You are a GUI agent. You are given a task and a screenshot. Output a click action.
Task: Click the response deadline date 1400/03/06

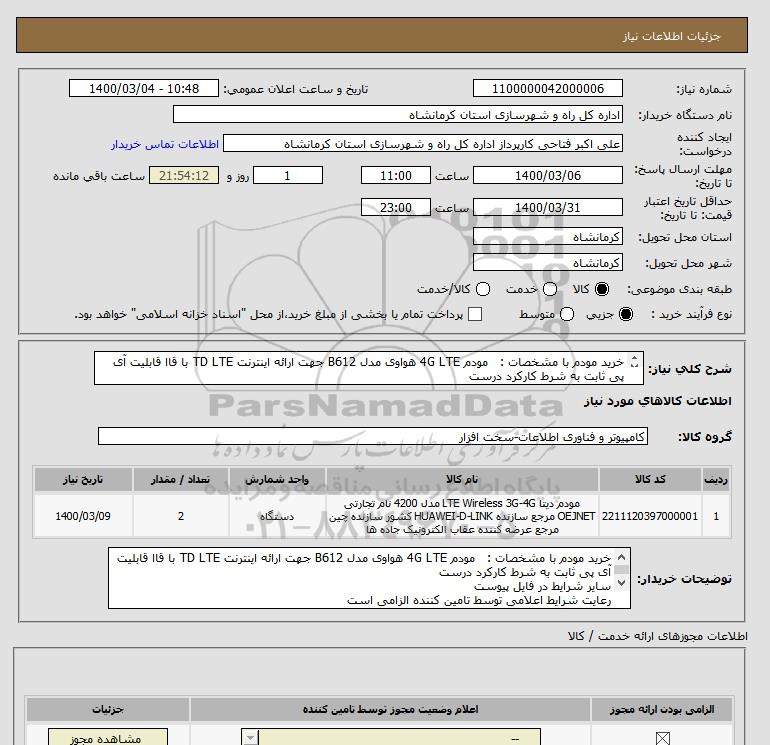click(548, 175)
